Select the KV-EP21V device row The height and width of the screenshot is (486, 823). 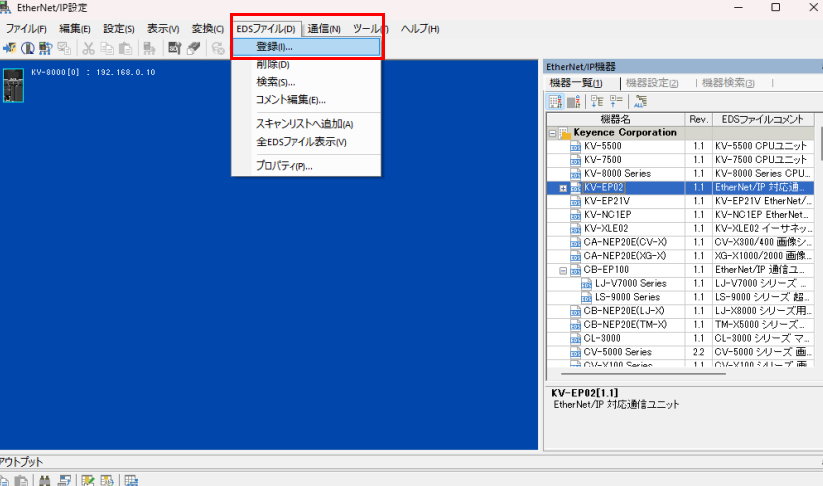pyautogui.click(x=681, y=201)
